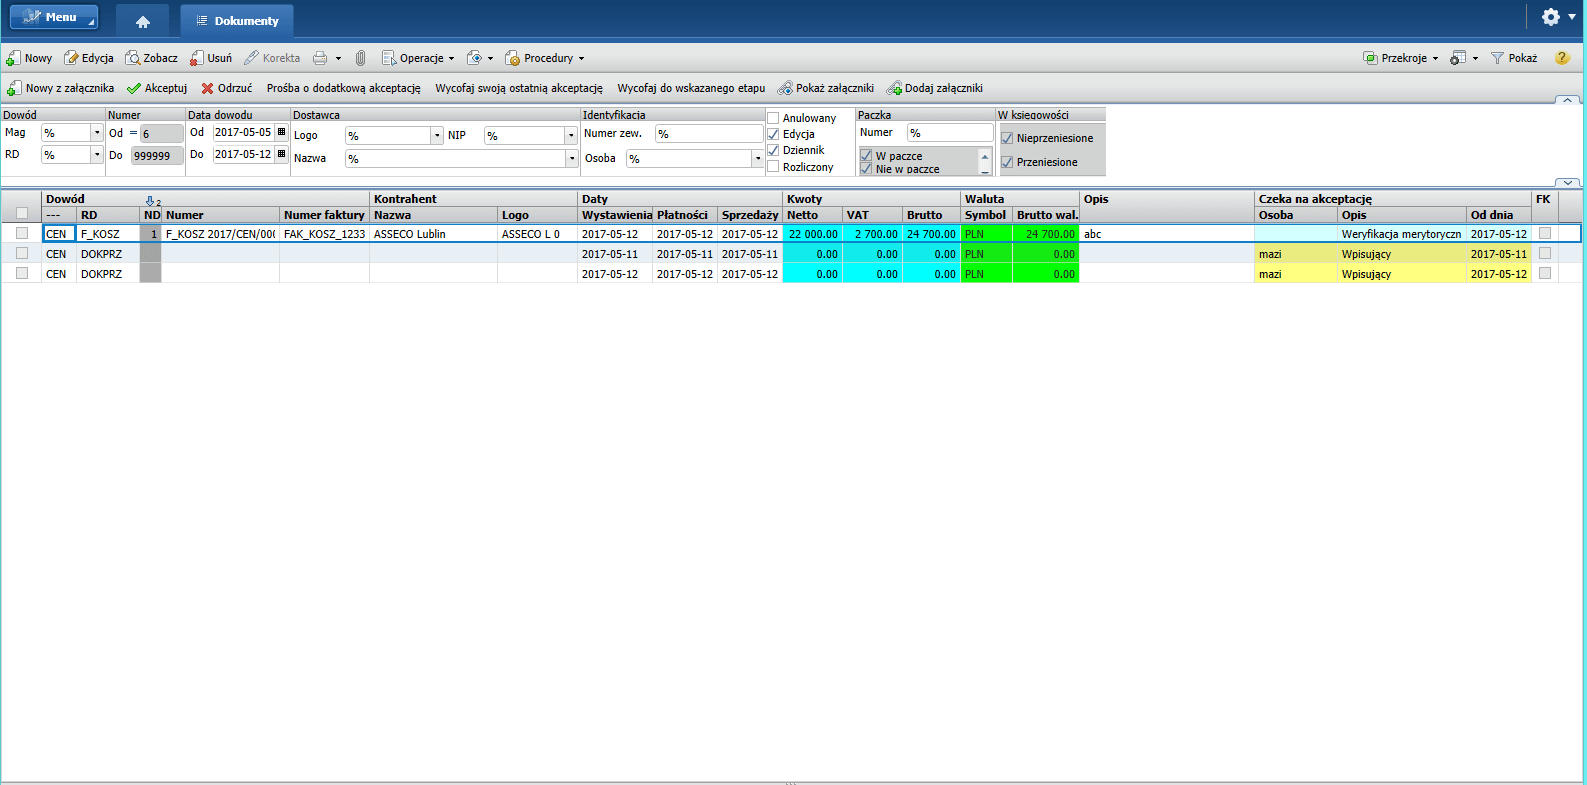
Task: Click the Paczka Numer input field
Action: point(950,133)
